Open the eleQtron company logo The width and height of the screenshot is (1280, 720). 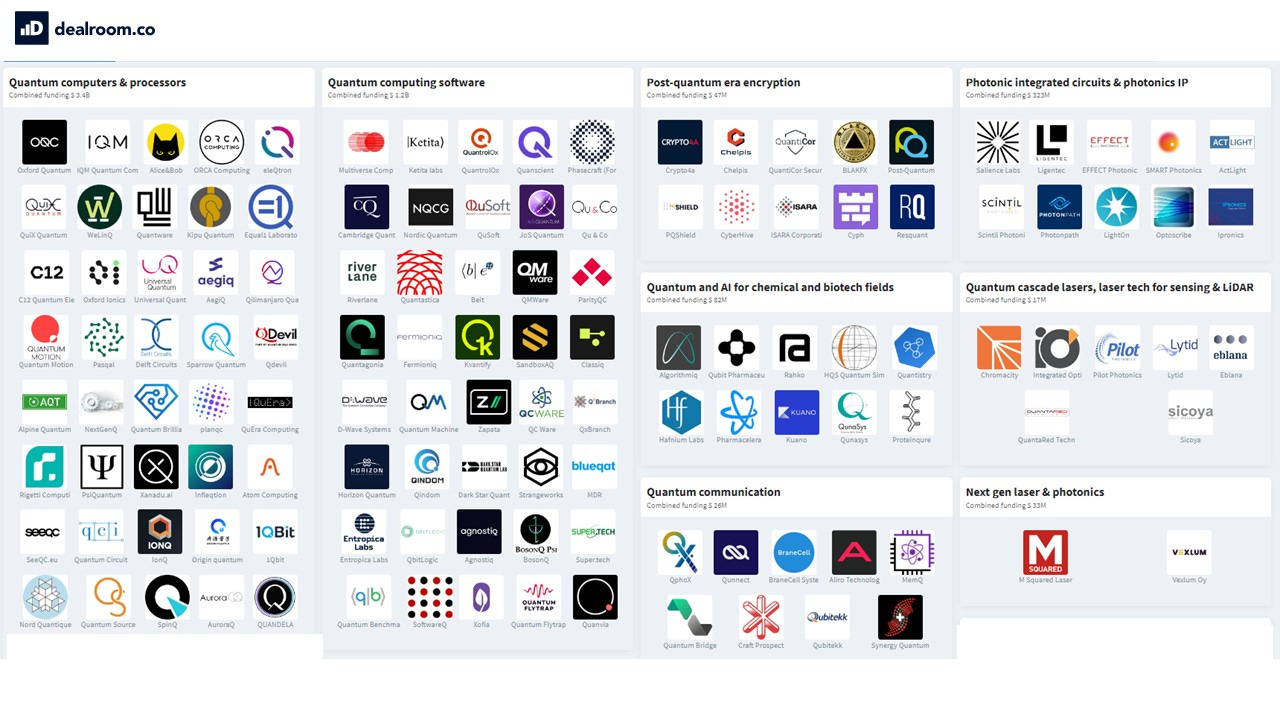[277, 142]
